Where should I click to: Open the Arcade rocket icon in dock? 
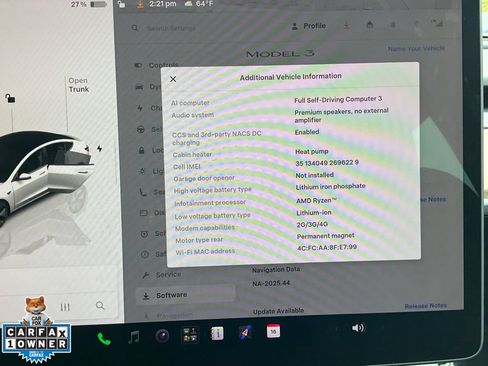(x=245, y=332)
